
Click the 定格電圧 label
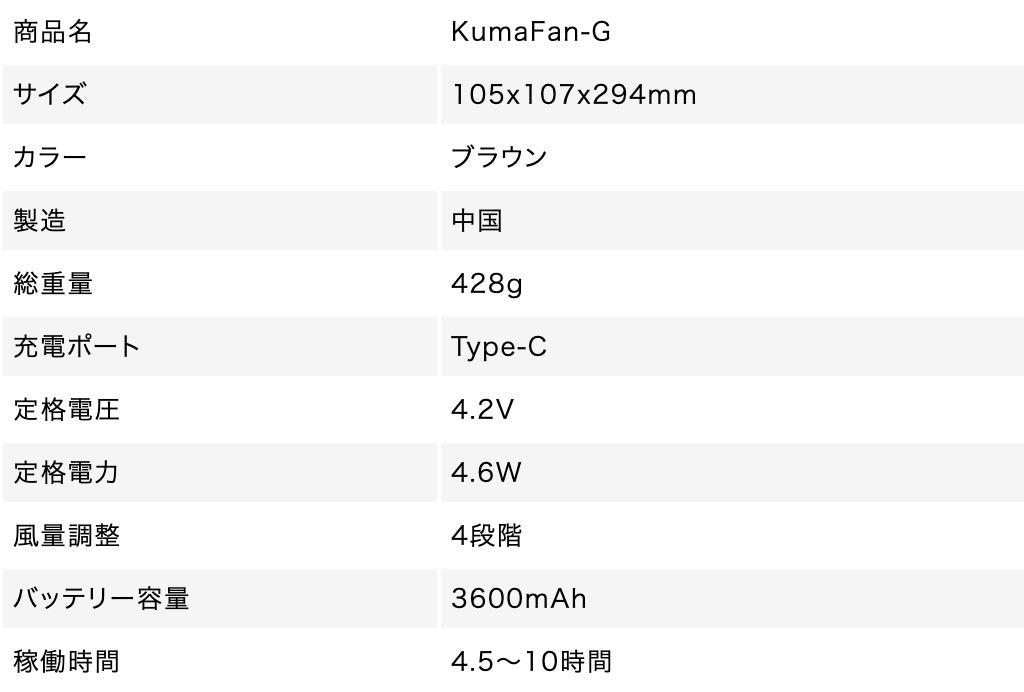point(66,410)
